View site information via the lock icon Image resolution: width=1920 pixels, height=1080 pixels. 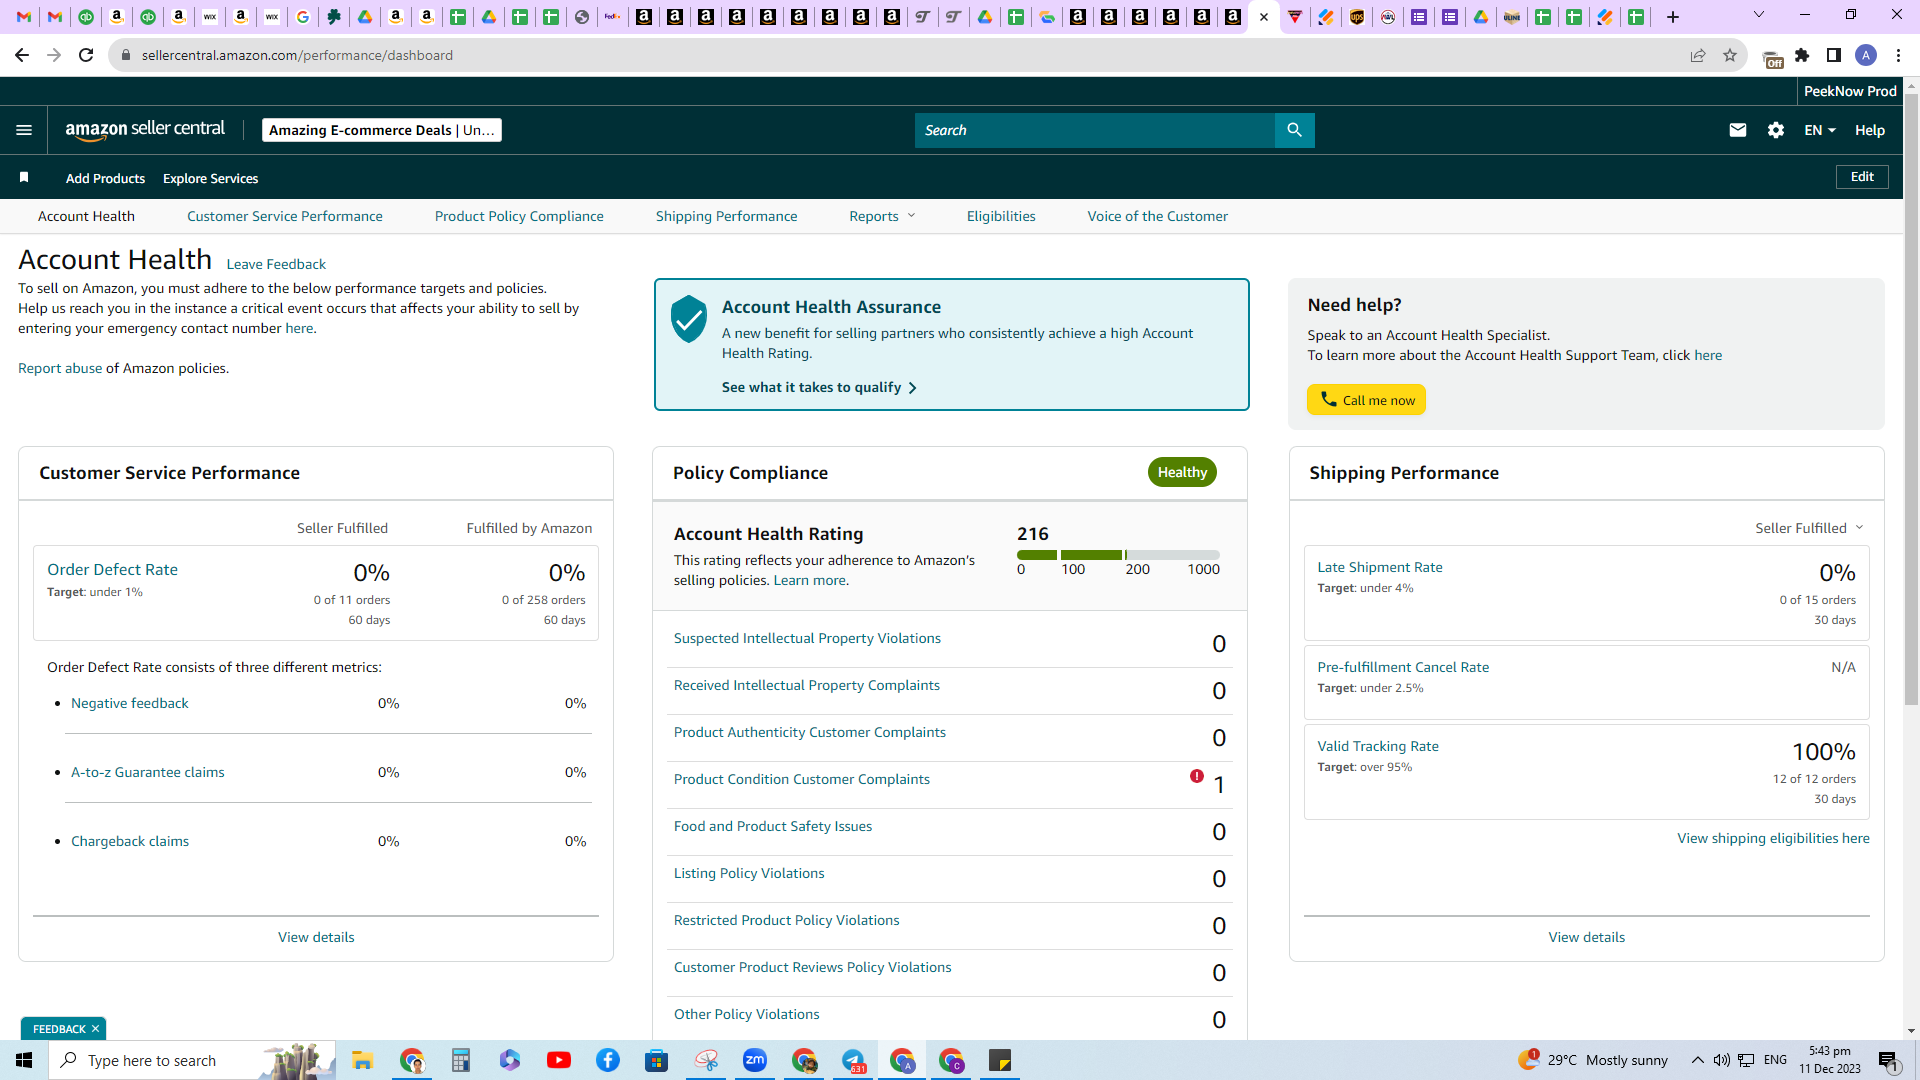(x=126, y=55)
